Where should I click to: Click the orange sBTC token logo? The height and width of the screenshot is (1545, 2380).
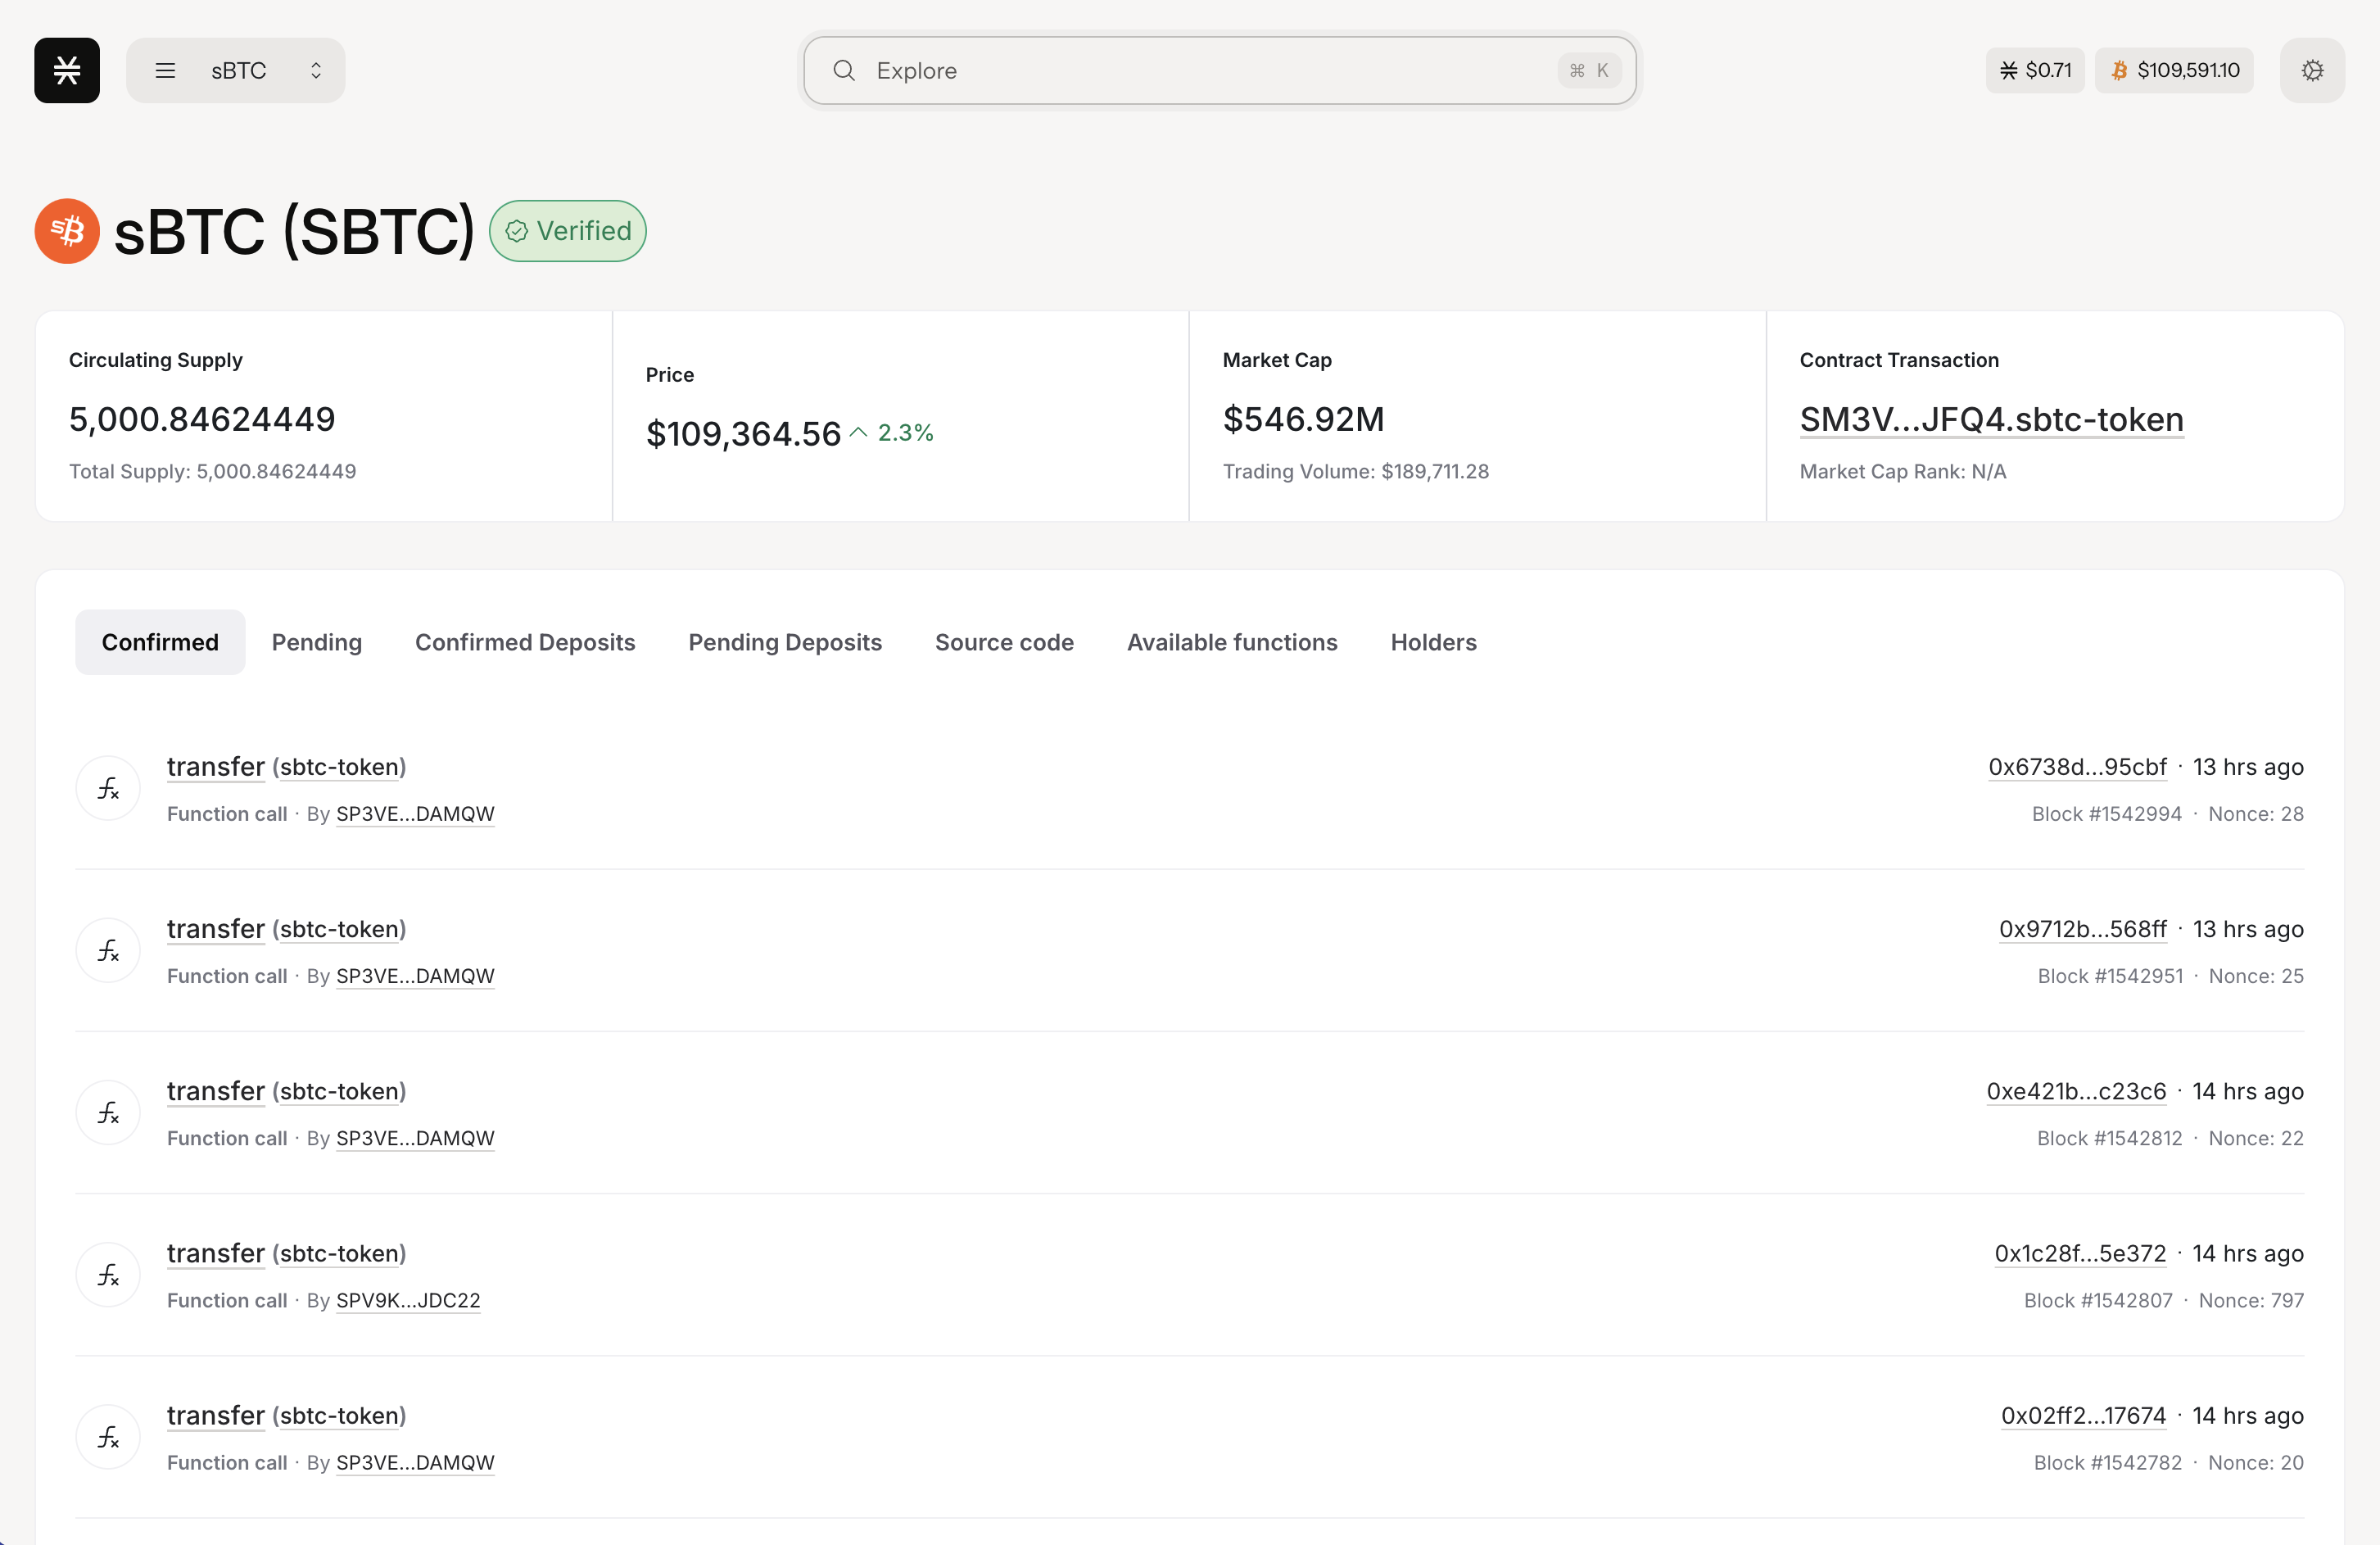(67, 231)
